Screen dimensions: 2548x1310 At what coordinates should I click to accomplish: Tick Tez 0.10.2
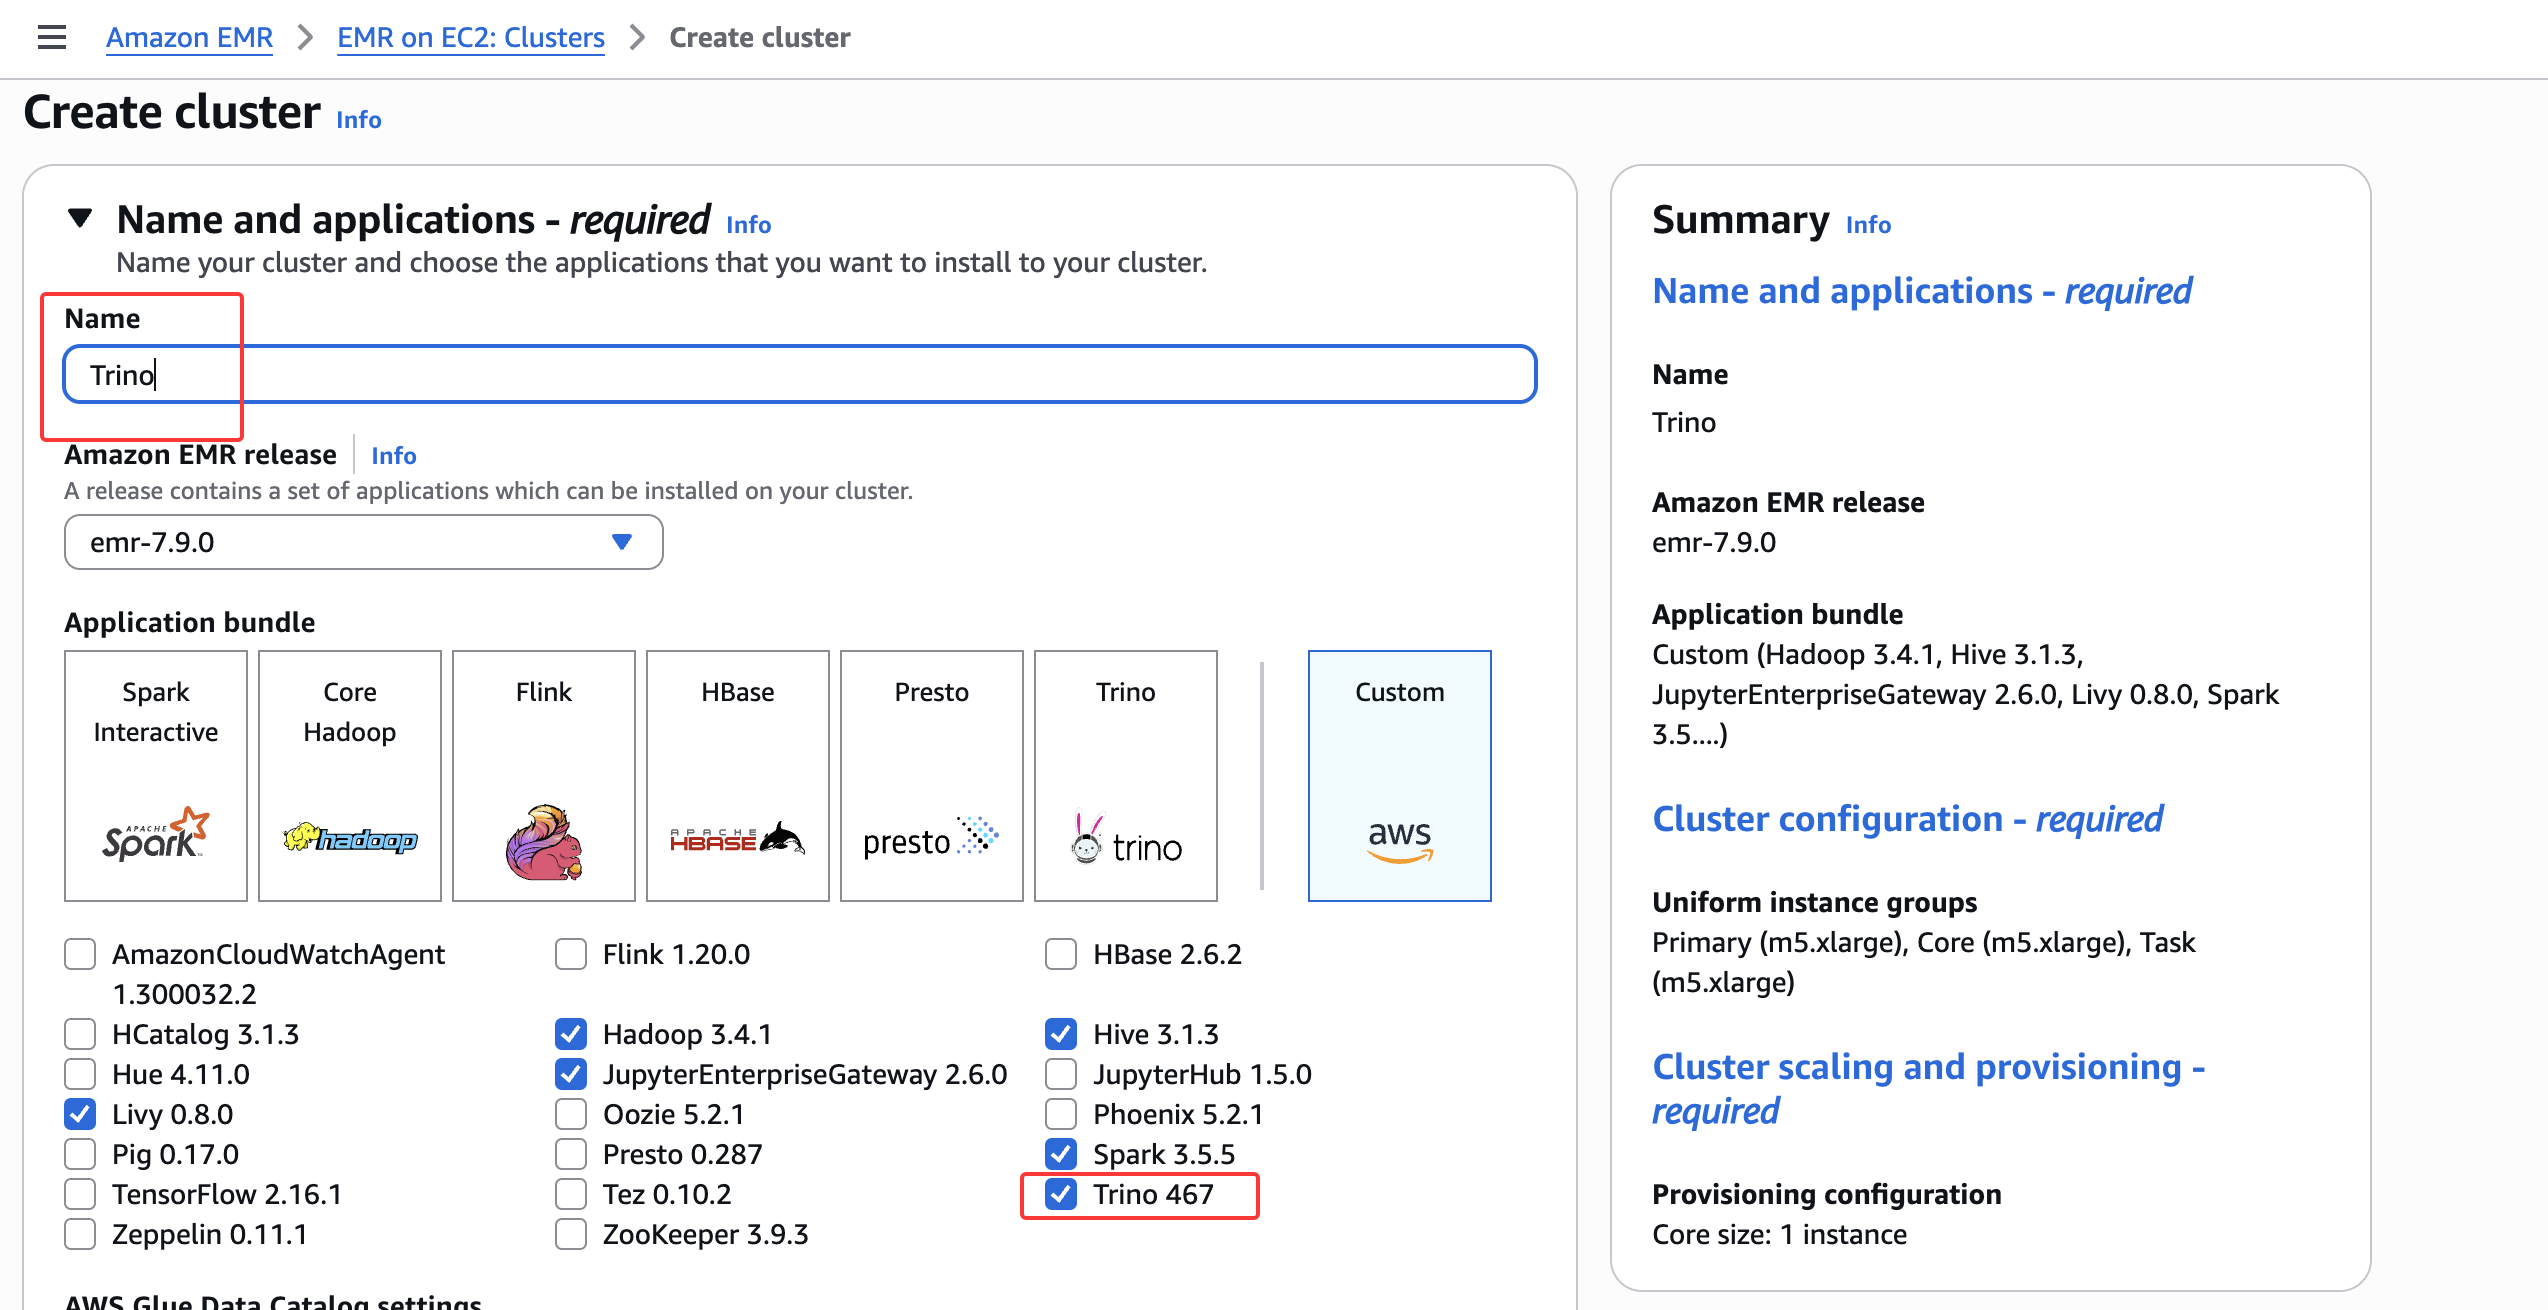[x=571, y=1194]
